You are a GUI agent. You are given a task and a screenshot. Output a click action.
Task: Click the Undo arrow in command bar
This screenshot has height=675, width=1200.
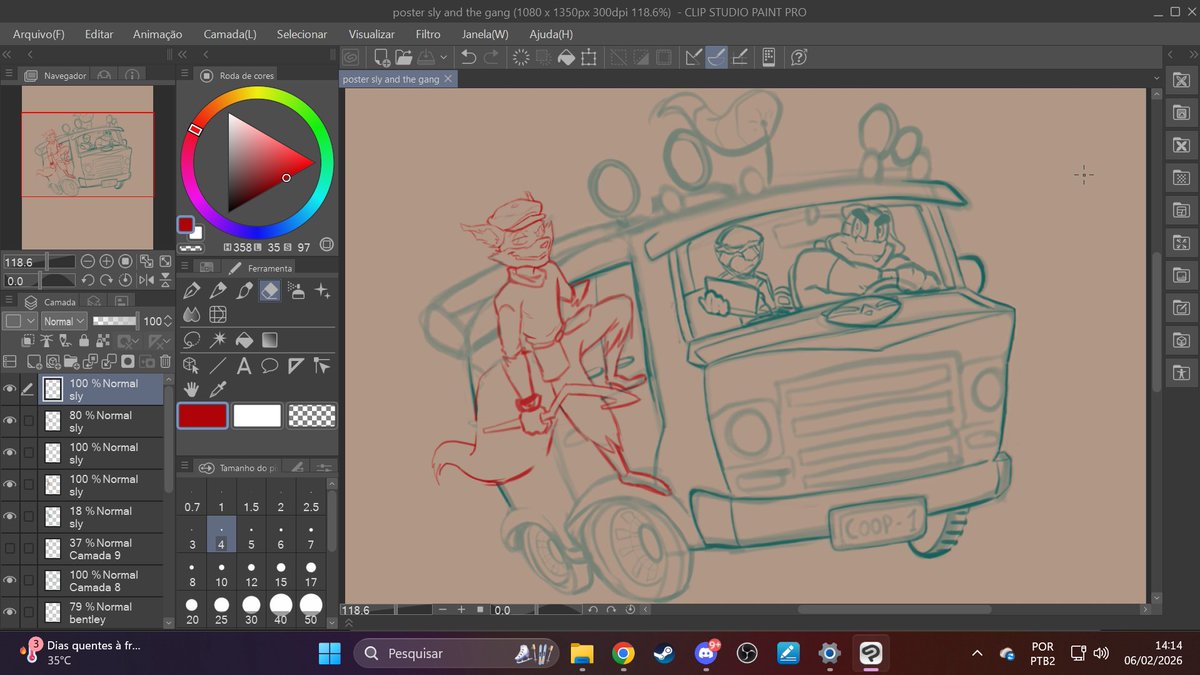[x=468, y=57]
